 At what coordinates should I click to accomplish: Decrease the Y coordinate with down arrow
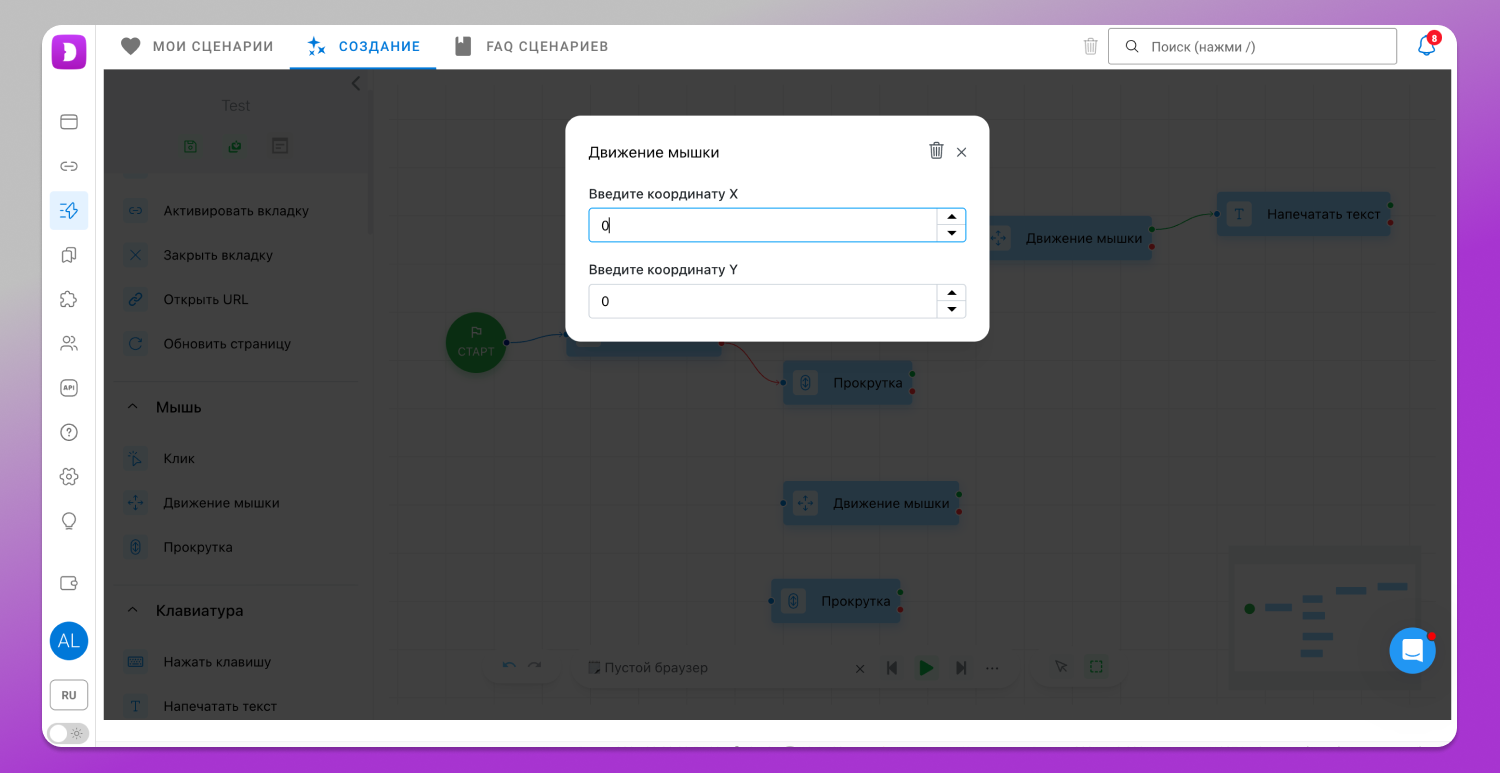(x=951, y=309)
